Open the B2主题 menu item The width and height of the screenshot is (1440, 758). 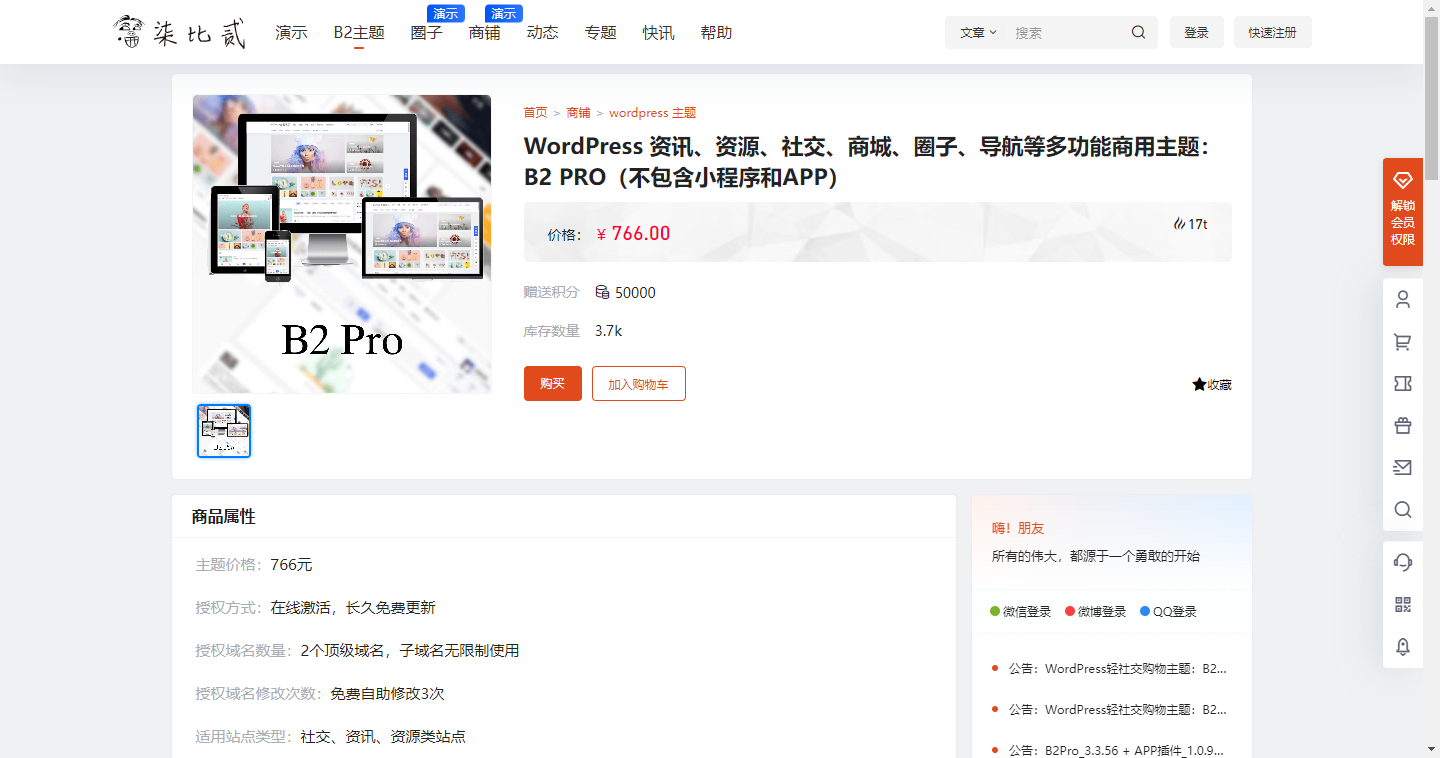point(359,33)
